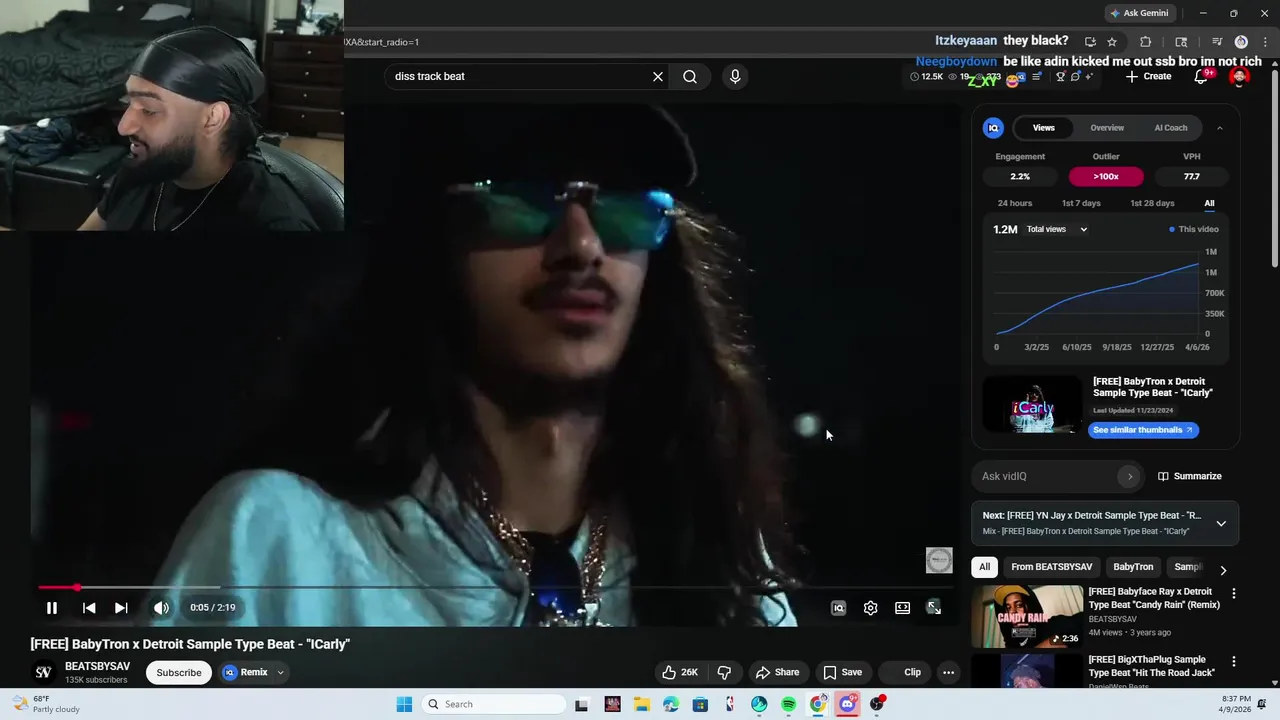Pause the video playback
Screen dimensions: 1280x720
tap(52, 608)
